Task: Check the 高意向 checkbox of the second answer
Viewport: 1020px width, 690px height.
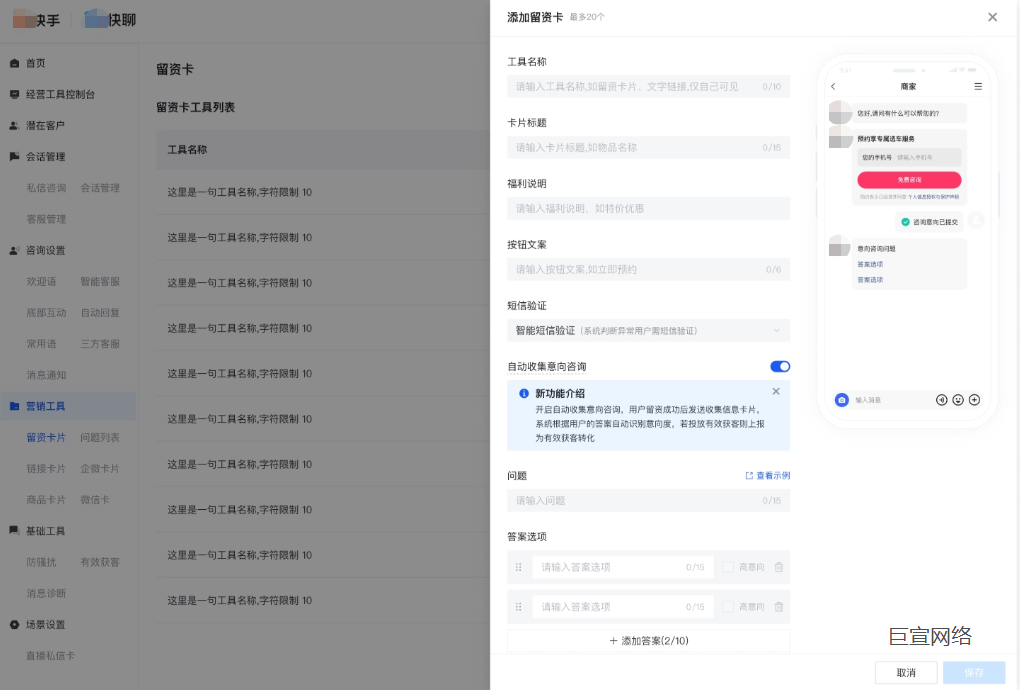Action: 727,606
